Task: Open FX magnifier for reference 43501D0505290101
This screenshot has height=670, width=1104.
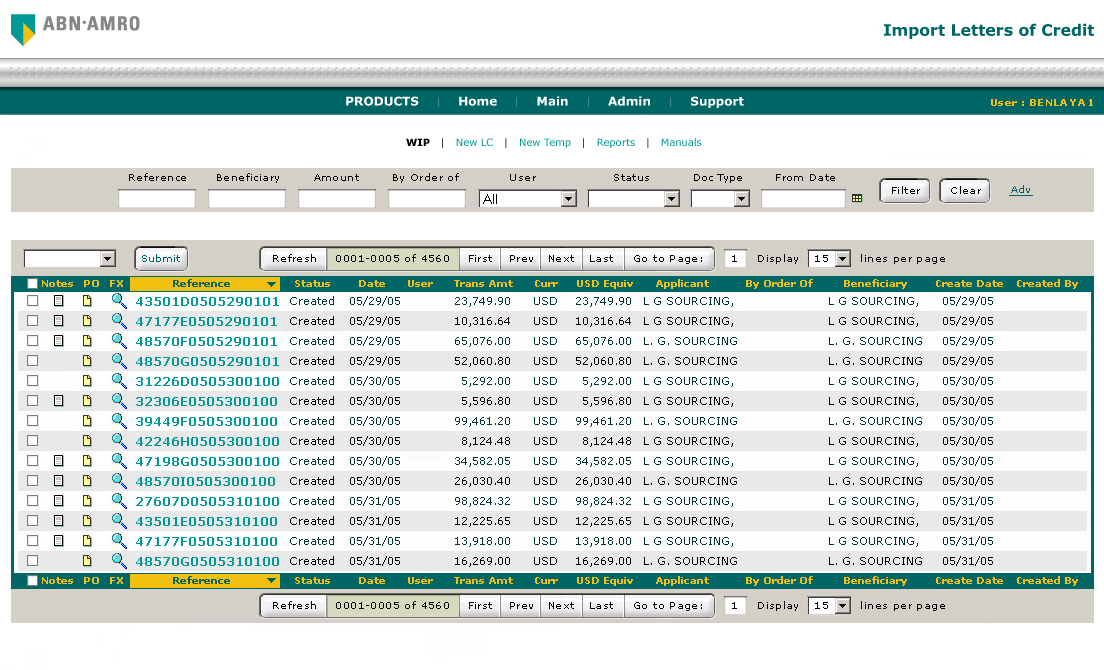Action: 119,301
